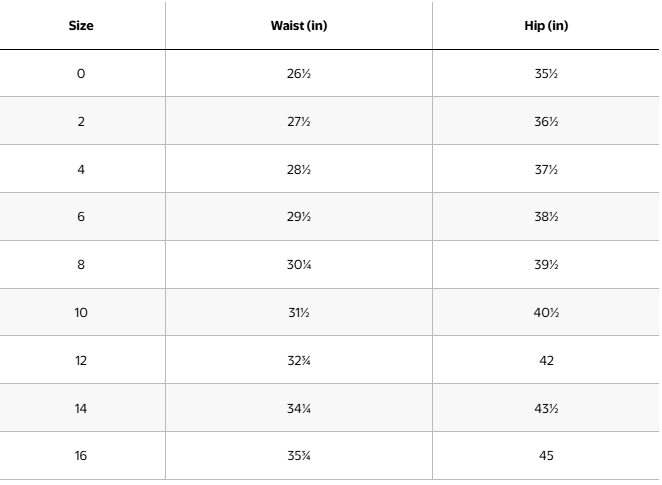Click the hip value 45
This screenshot has width=662, height=485.
(x=546, y=456)
